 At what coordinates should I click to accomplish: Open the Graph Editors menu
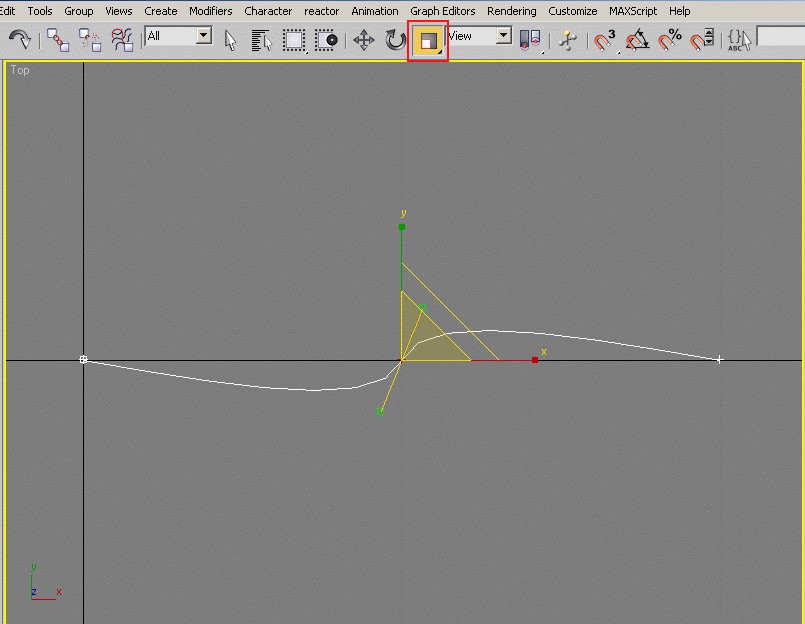(x=443, y=11)
